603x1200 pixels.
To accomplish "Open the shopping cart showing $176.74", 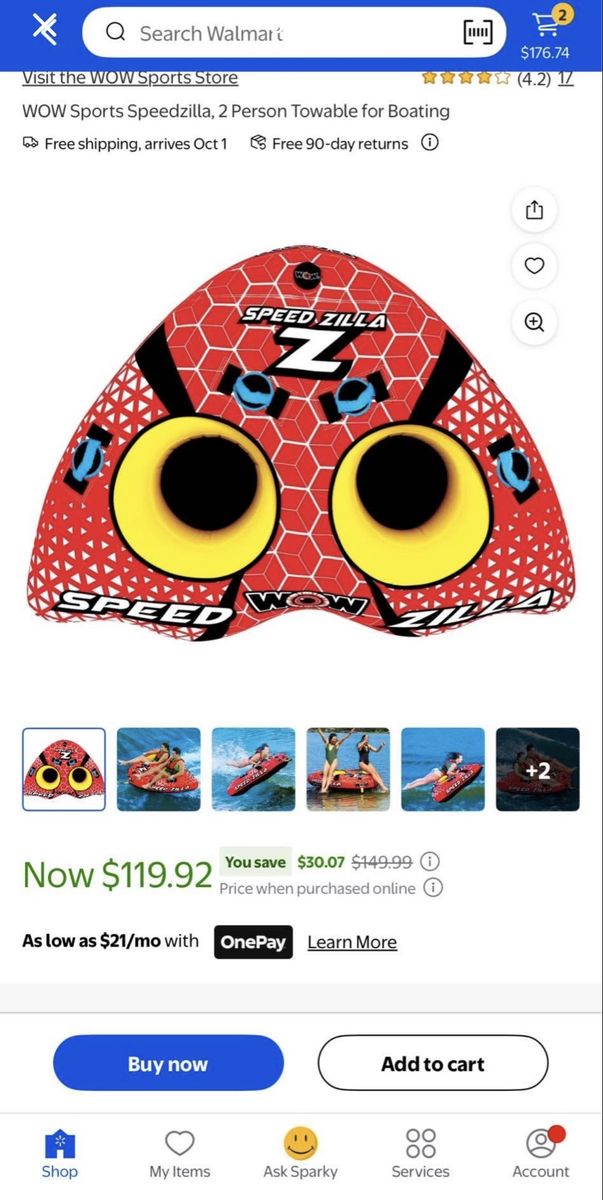I will click(x=545, y=33).
